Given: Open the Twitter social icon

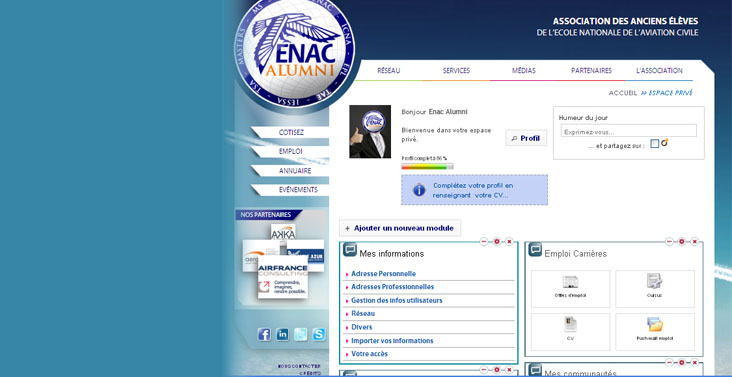Looking at the screenshot, I should coord(301,334).
